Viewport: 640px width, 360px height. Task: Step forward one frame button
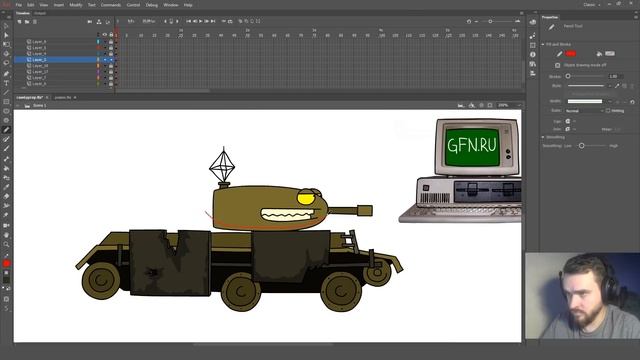point(207,21)
